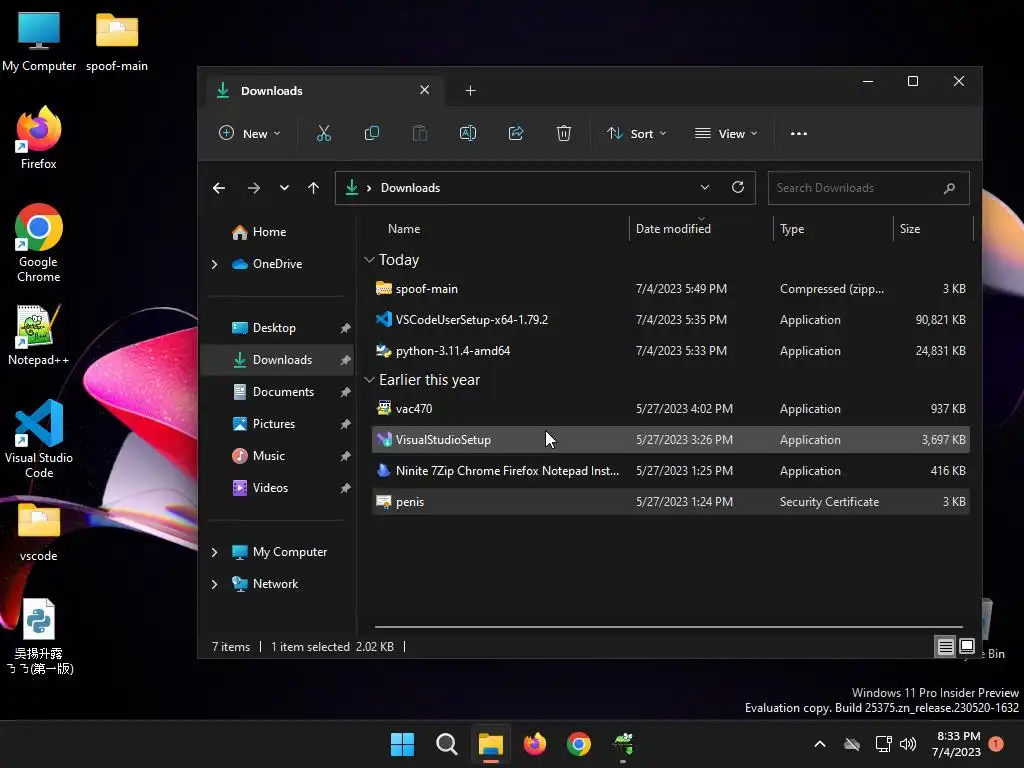Open the Google Chrome desktop shortcut
1024x768 pixels.
39,243
